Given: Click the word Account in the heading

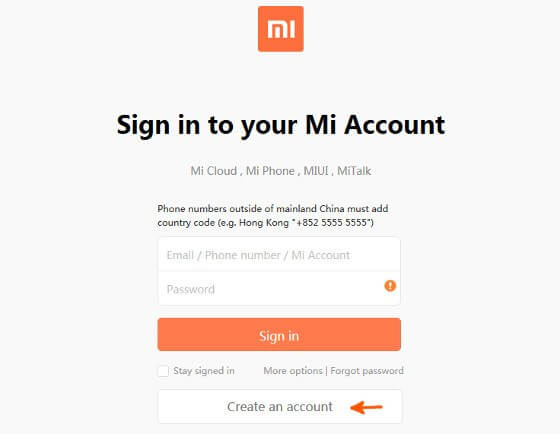Looking at the screenshot, I should (x=395, y=125).
